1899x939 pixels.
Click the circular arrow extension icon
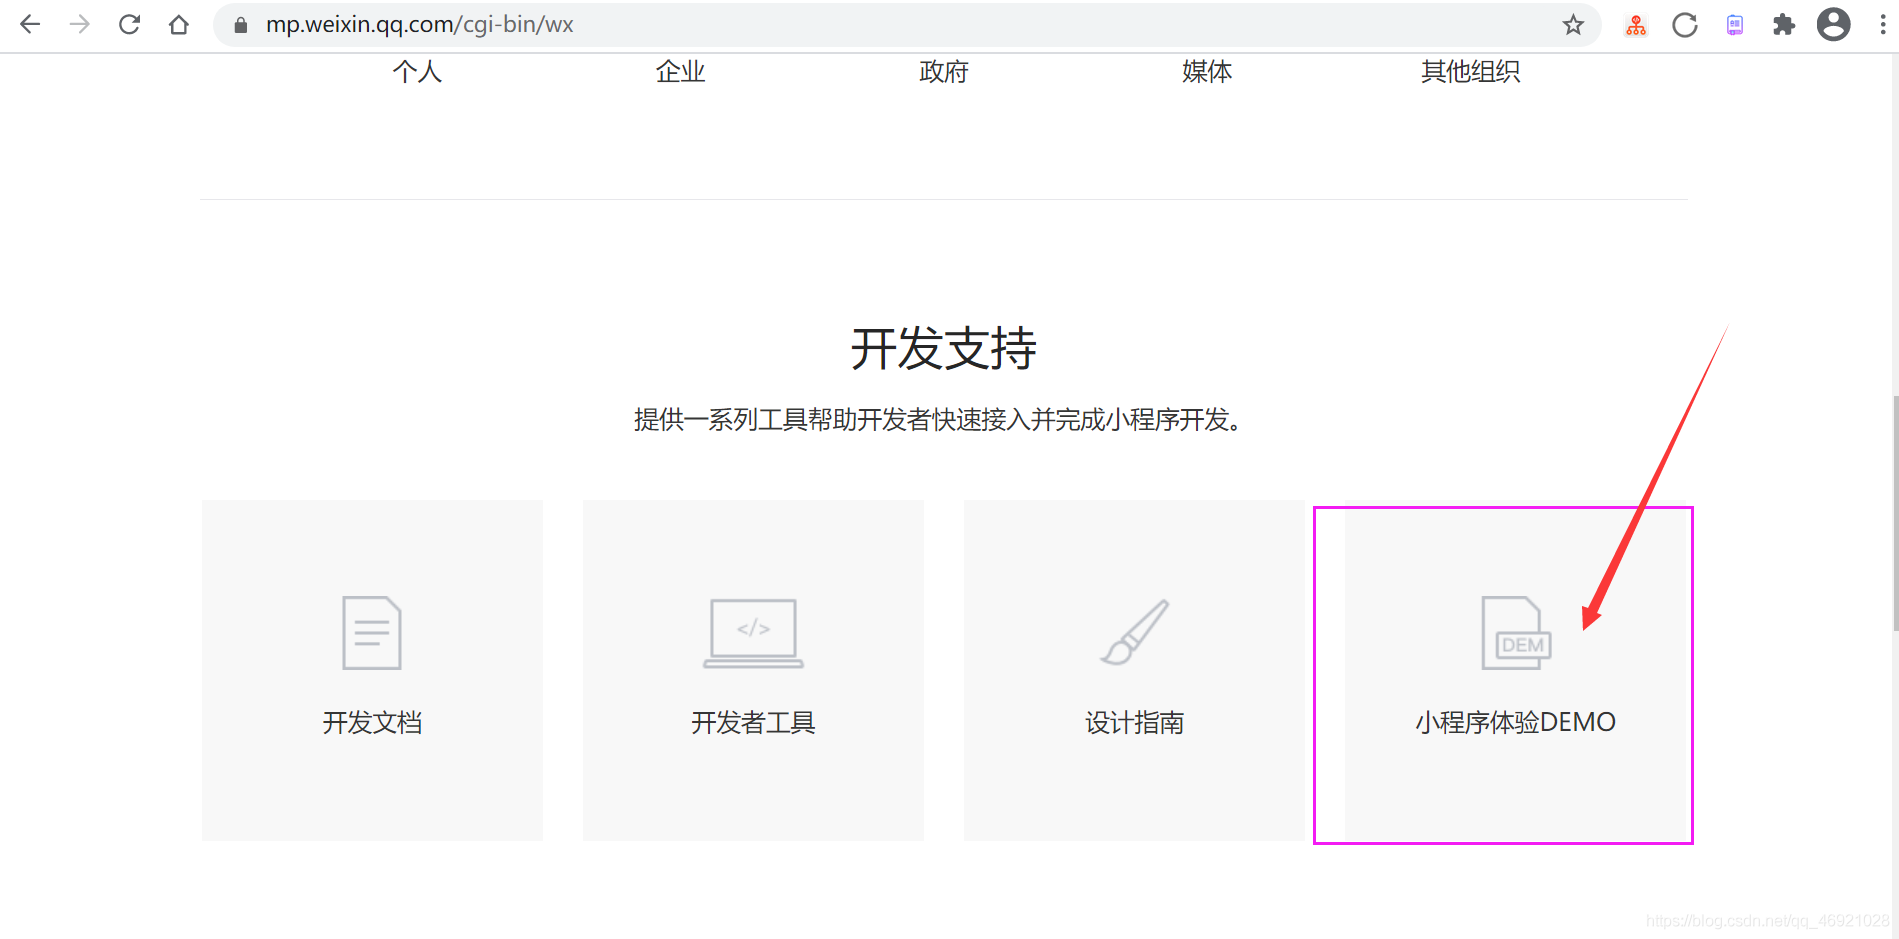click(x=1685, y=25)
